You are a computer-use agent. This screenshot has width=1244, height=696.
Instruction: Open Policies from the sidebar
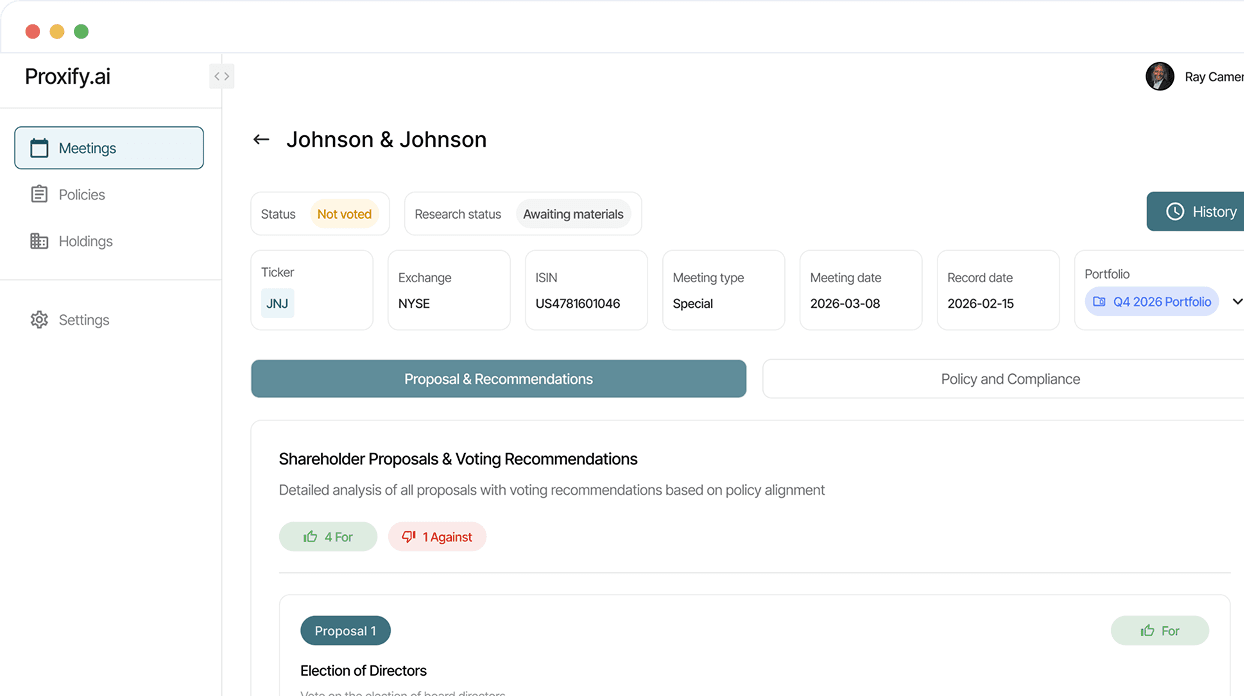point(82,194)
